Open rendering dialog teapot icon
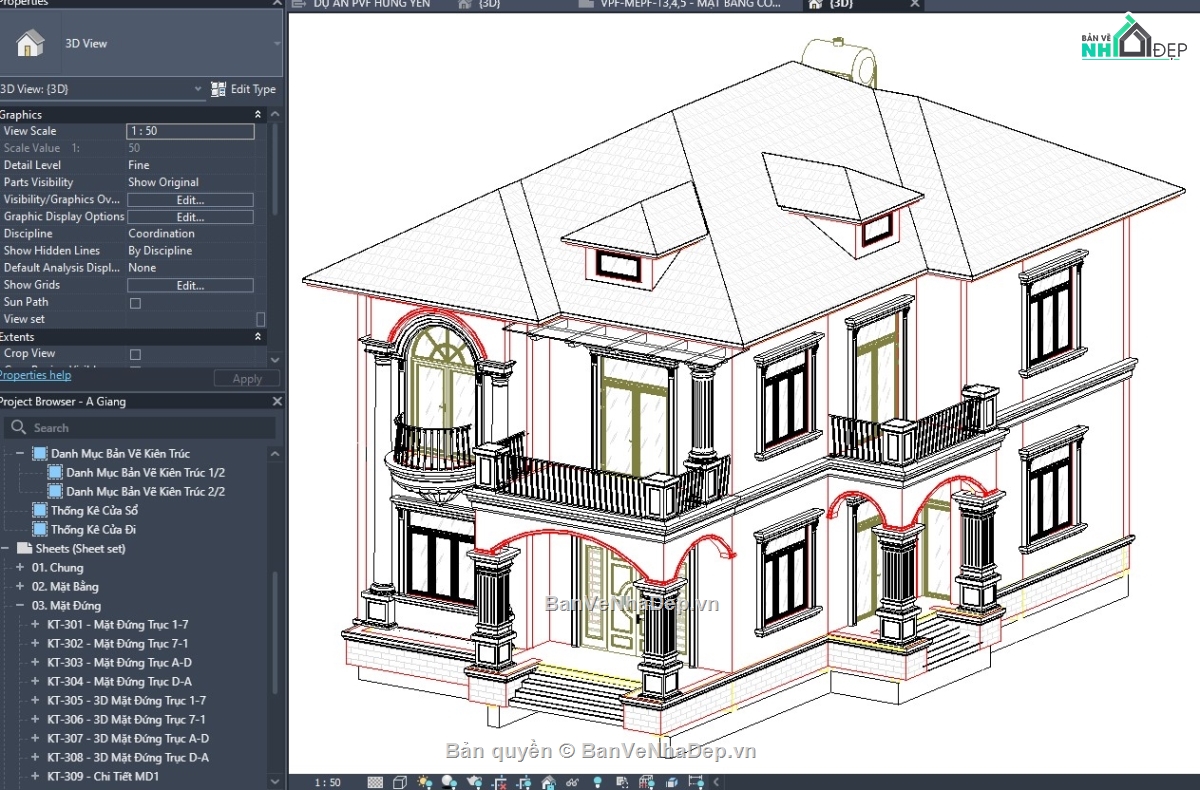Screen dimensions: 1200x790 [474, 782]
